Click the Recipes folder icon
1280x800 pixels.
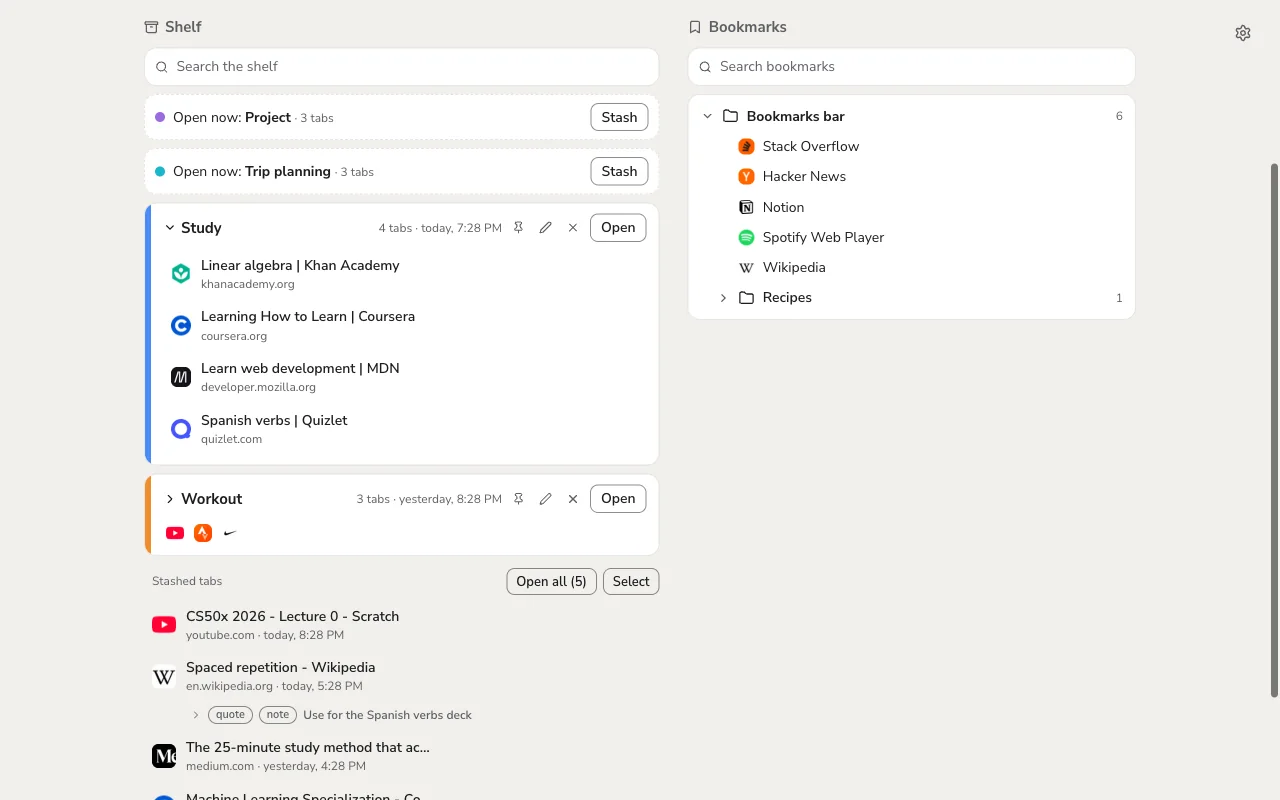click(x=746, y=297)
